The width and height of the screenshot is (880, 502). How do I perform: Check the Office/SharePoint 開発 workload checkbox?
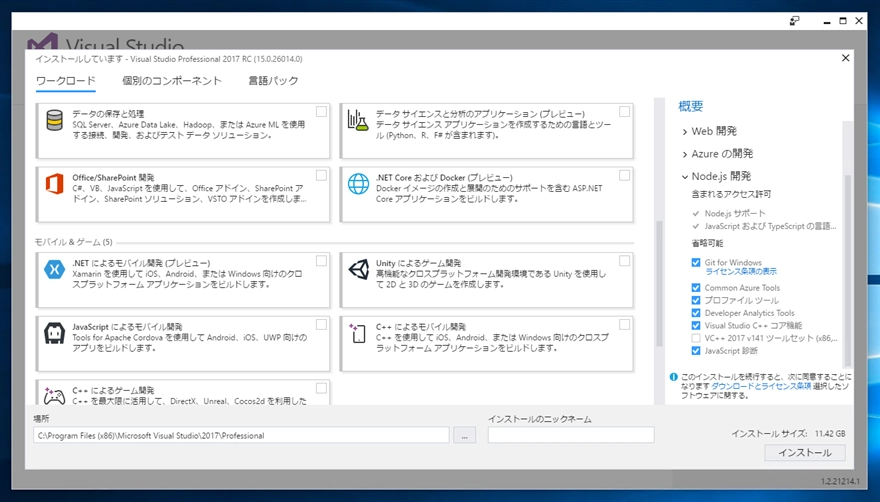321,175
